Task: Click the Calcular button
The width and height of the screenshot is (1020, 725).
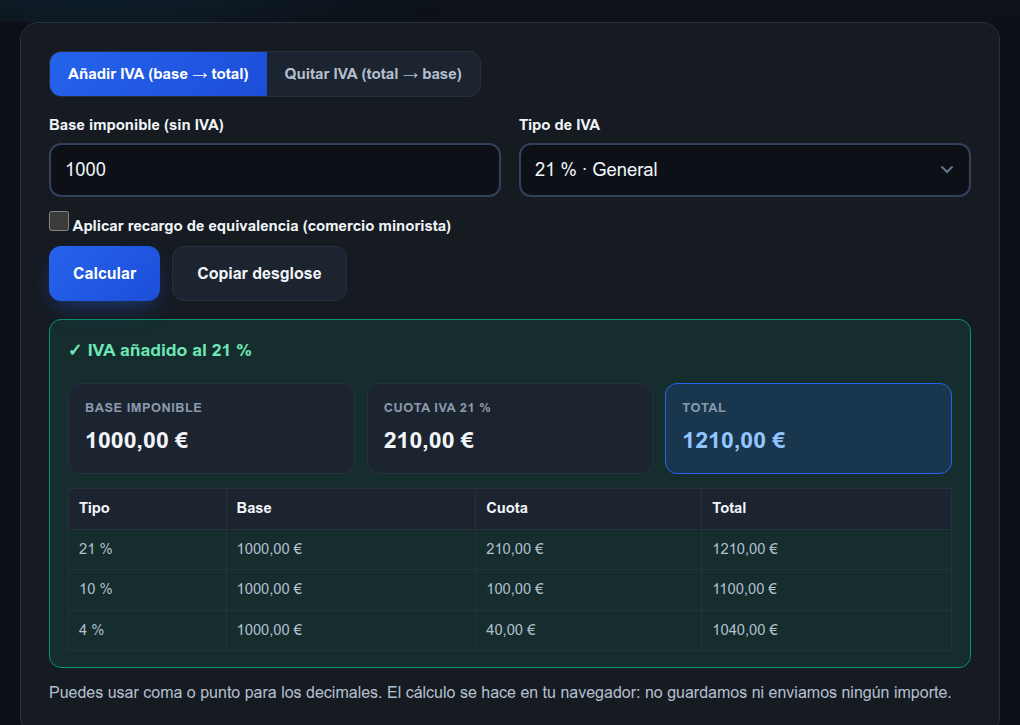Action: (104, 273)
